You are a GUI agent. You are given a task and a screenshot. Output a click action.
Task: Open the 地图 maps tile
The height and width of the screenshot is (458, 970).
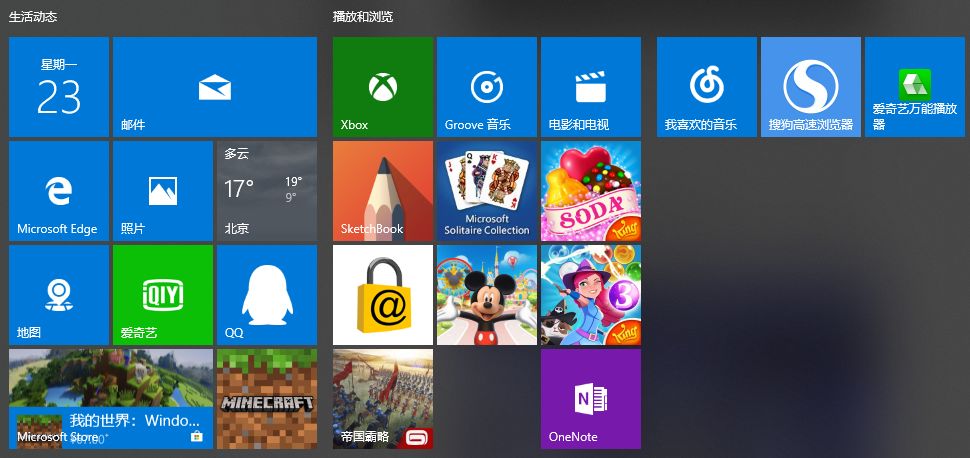coord(59,295)
